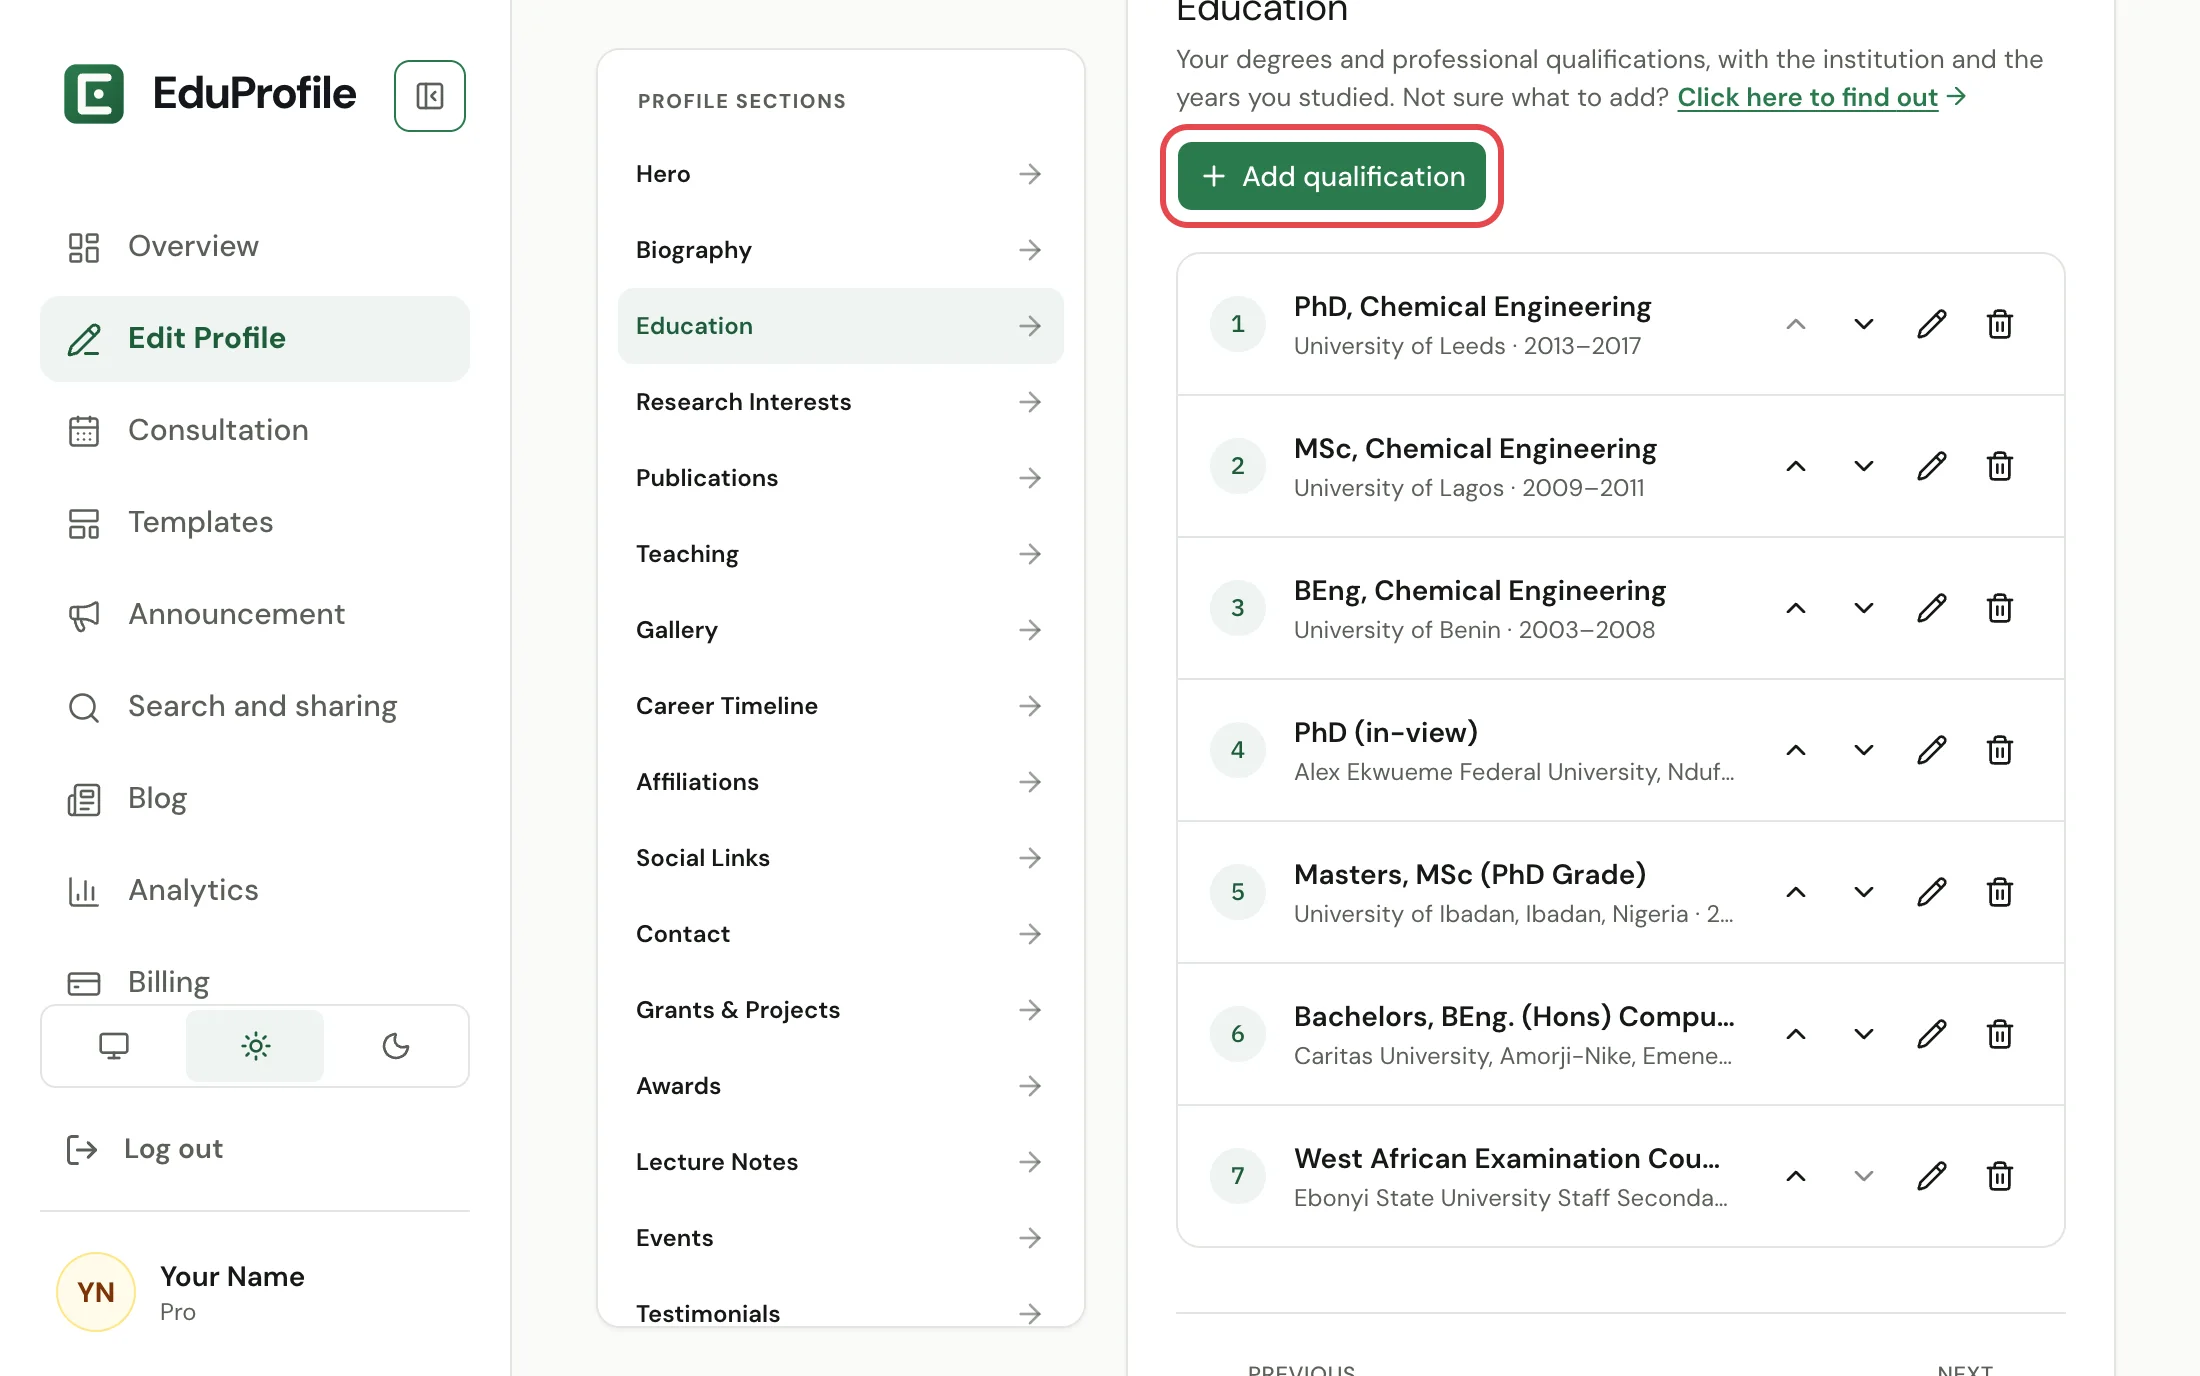Click the EduProfile logo icon
Screen dimensions: 2200x1376
[94, 94]
